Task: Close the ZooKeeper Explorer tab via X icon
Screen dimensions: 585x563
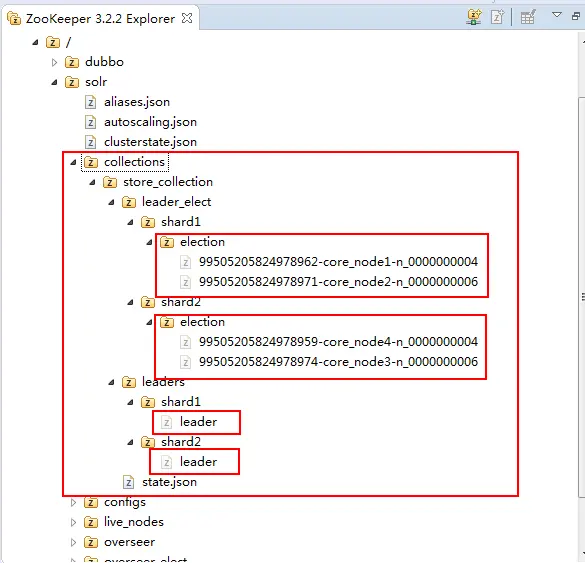Action: tap(187, 18)
